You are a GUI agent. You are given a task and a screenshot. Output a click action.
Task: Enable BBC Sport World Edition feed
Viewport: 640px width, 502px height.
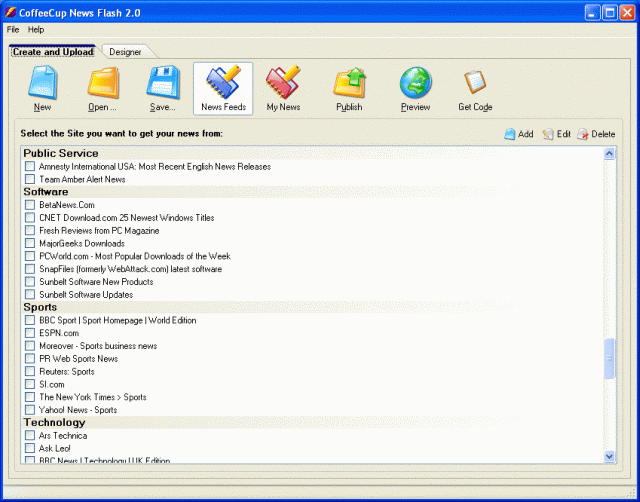click(30, 320)
